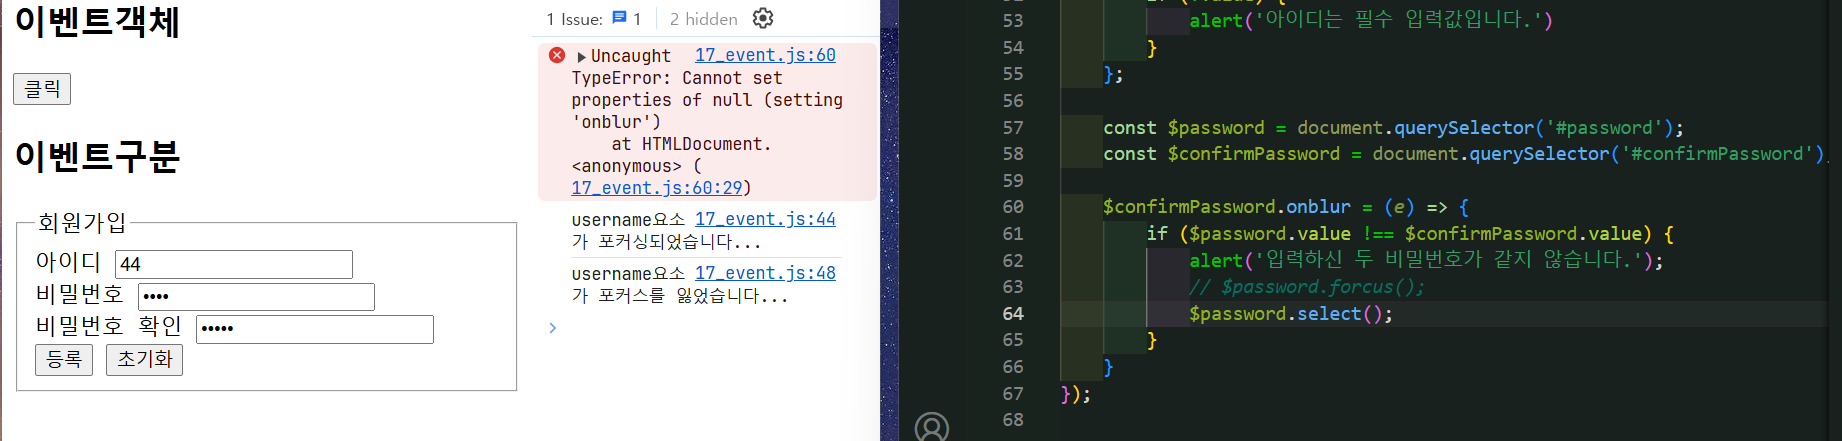Screen dimensions: 1842x441
Task: Click the console input prompt chevron
Action: (x=553, y=327)
